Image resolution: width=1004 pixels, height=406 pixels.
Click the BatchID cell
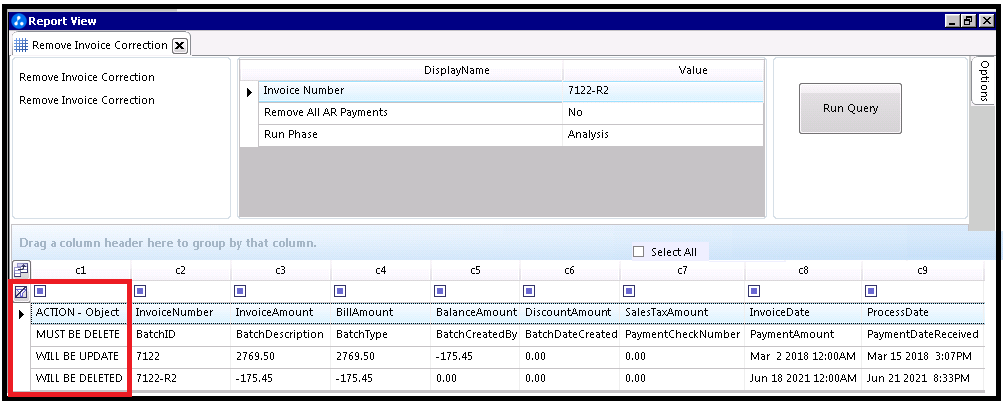[181, 334]
